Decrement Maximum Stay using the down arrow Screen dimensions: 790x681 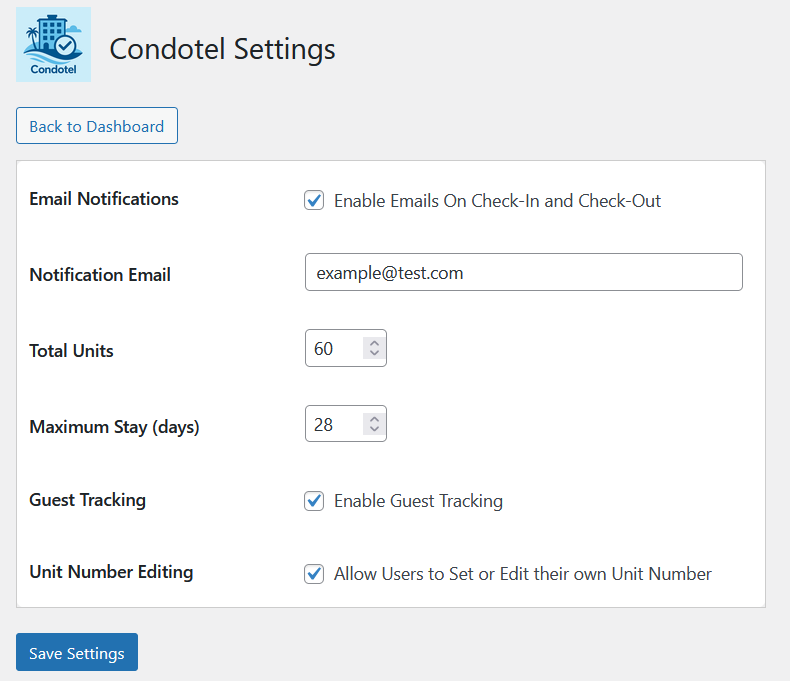(x=374, y=430)
